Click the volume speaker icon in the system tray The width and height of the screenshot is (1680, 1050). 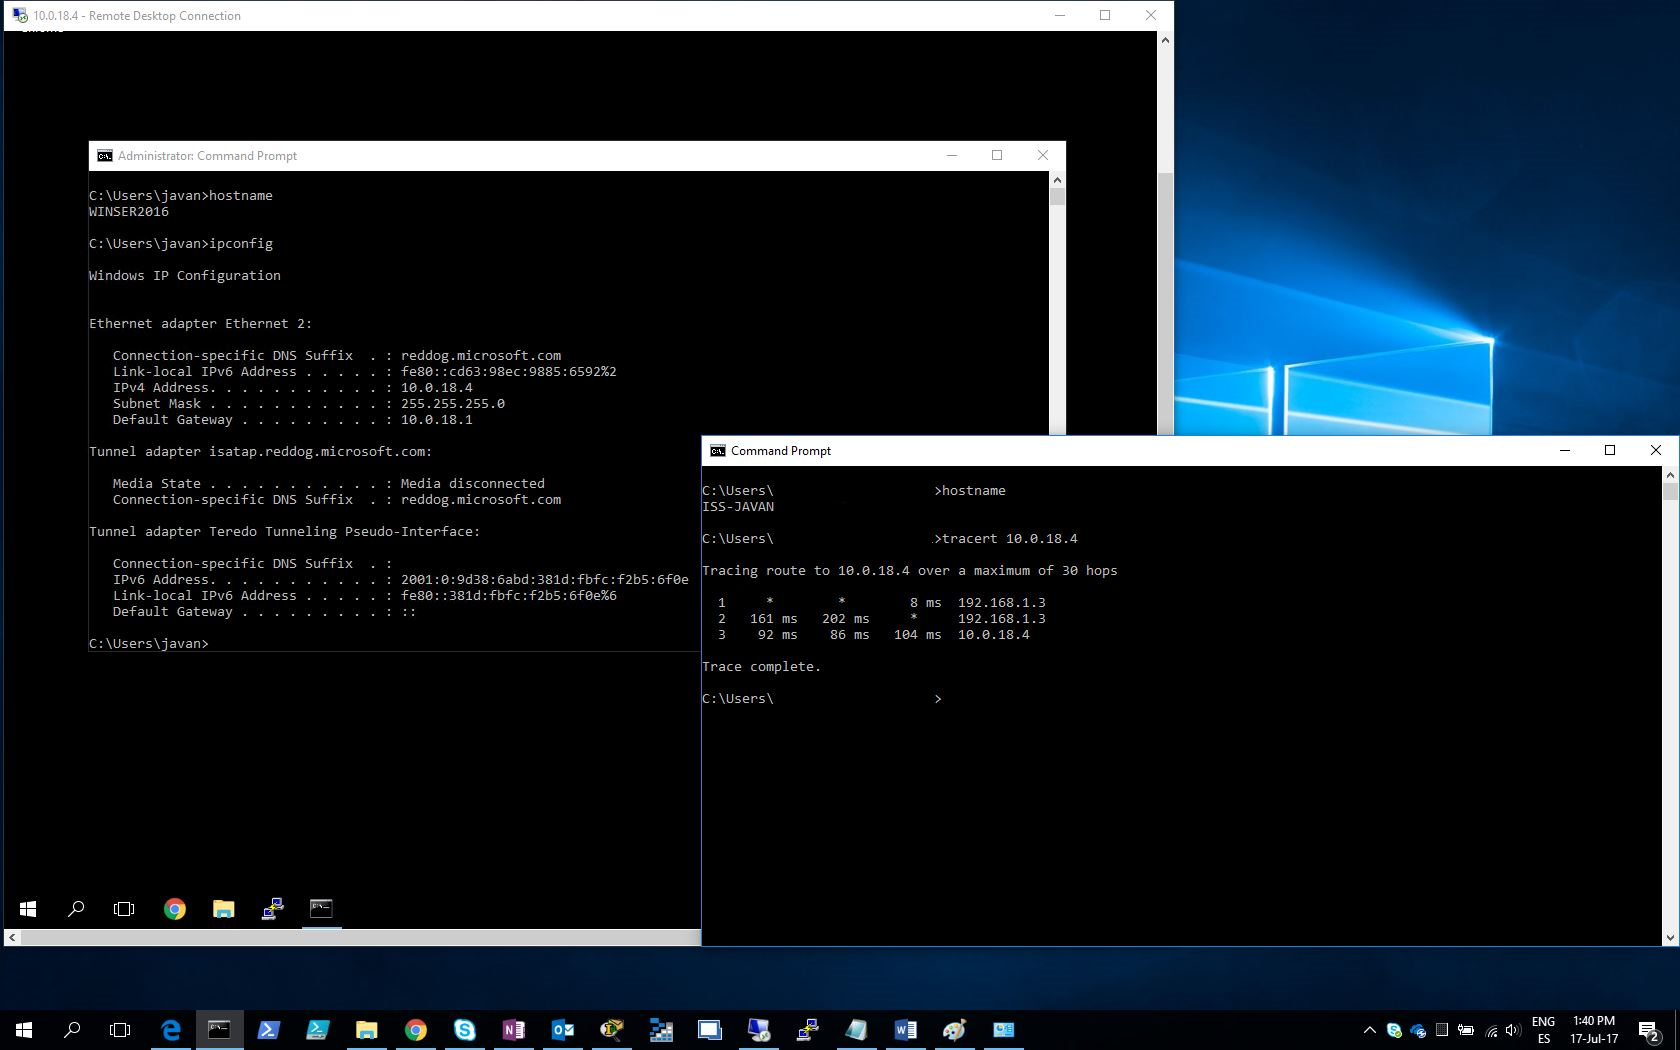(1512, 1030)
